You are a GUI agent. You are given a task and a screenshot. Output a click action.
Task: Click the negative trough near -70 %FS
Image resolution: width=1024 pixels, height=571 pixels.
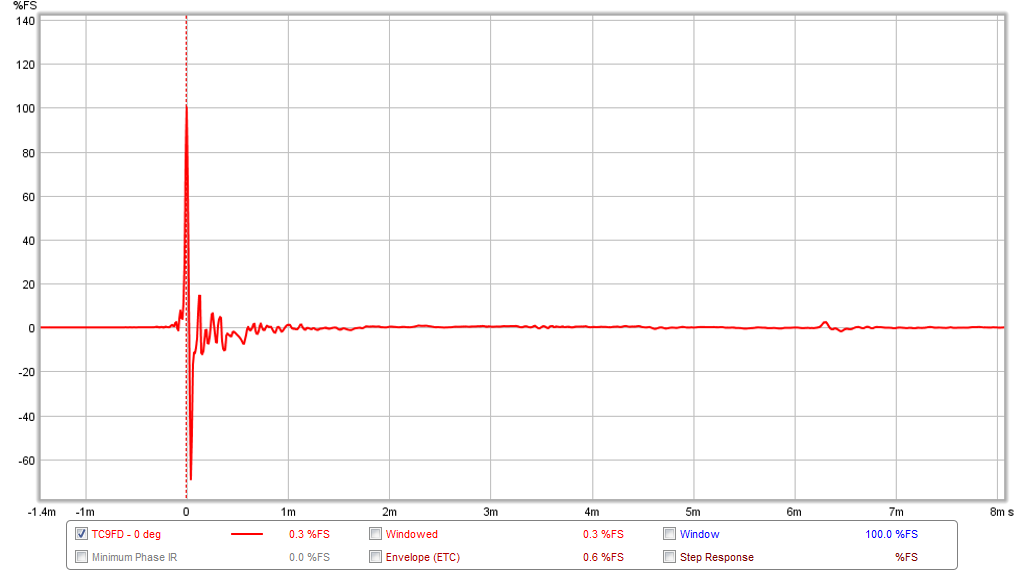click(x=191, y=478)
